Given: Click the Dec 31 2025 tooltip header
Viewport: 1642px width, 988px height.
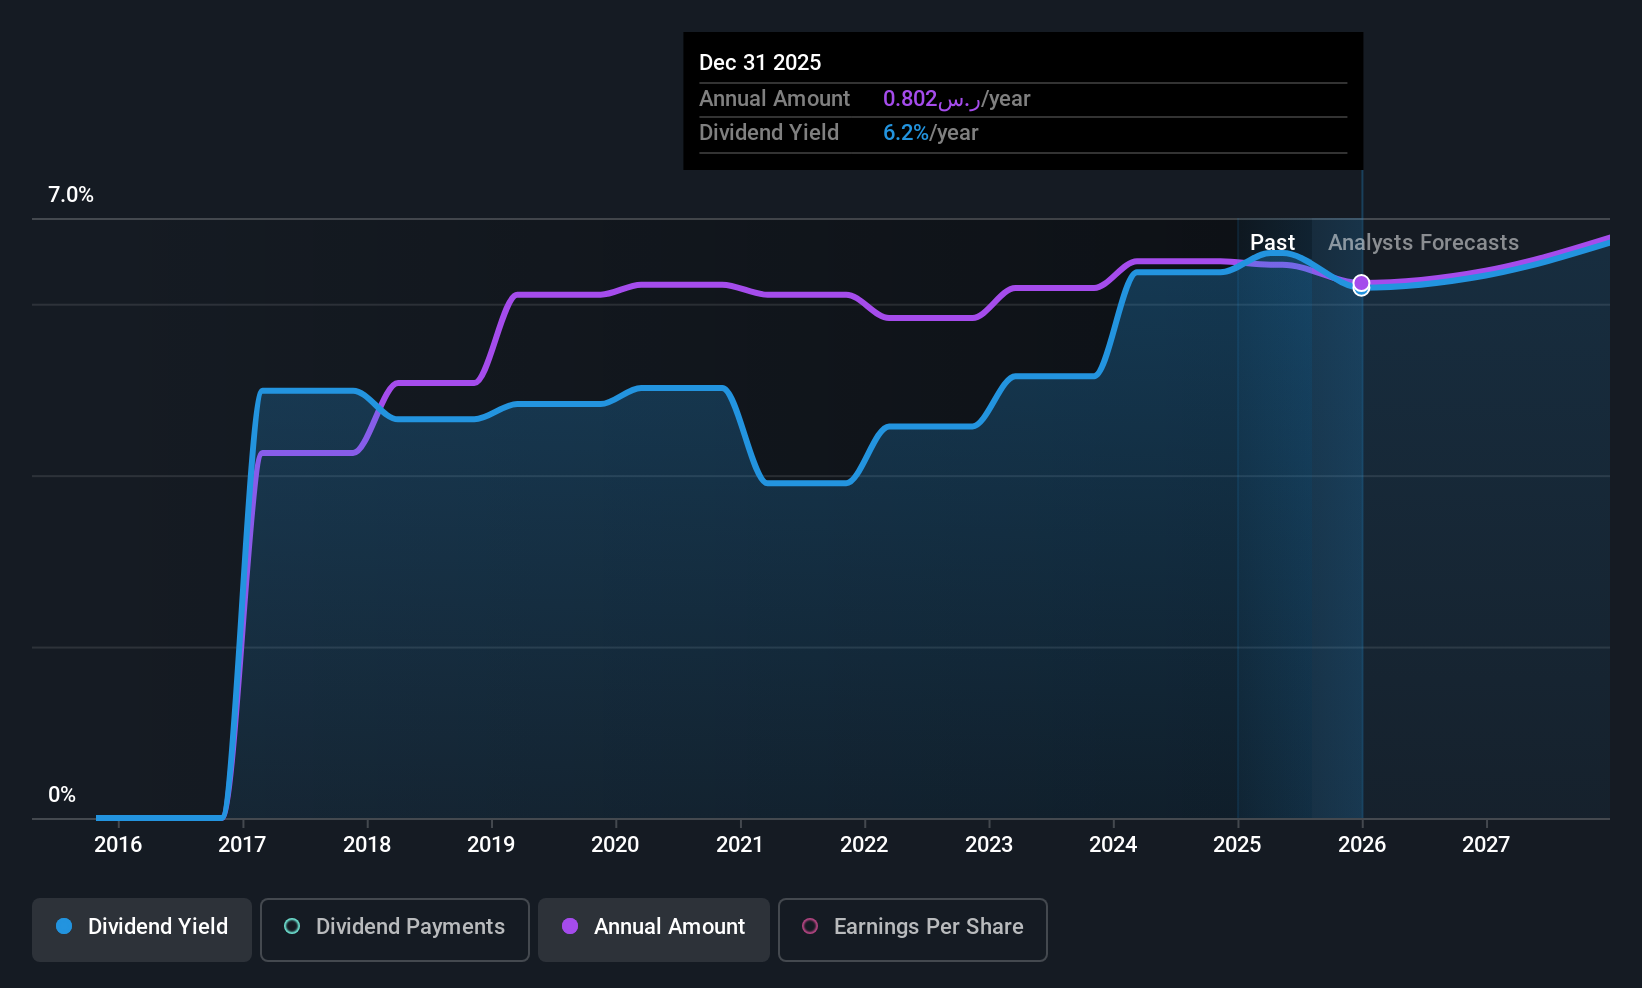Looking at the screenshot, I should (x=760, y=62).
